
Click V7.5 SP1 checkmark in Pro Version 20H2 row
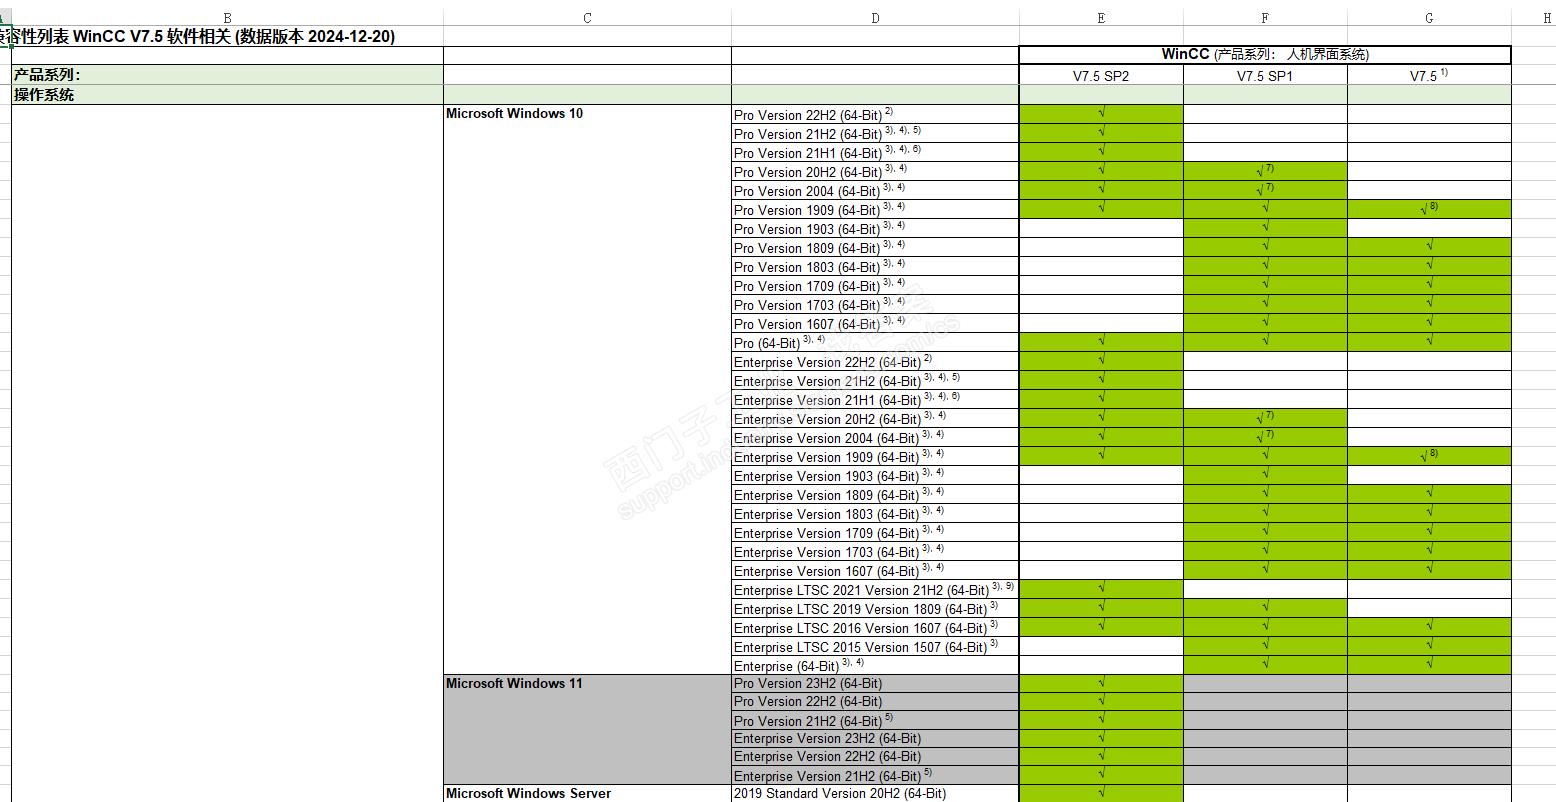1265,171
